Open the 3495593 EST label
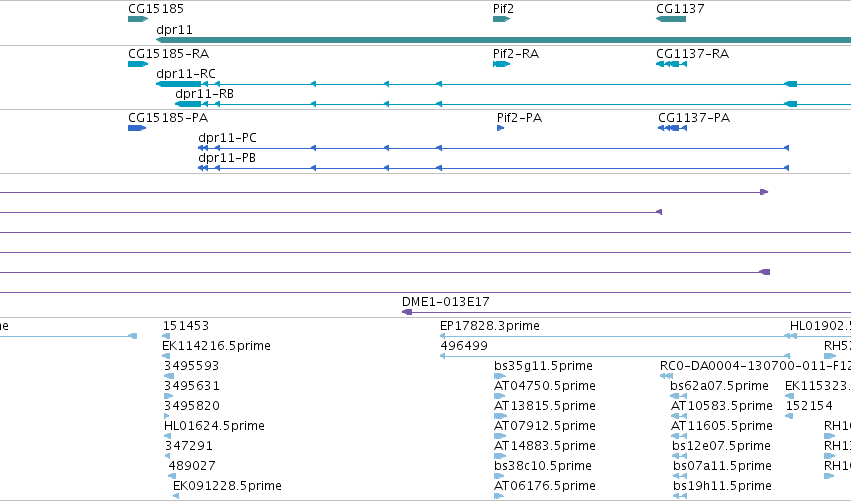The height and width of the screenshot is (501, 851). [191, 366]
